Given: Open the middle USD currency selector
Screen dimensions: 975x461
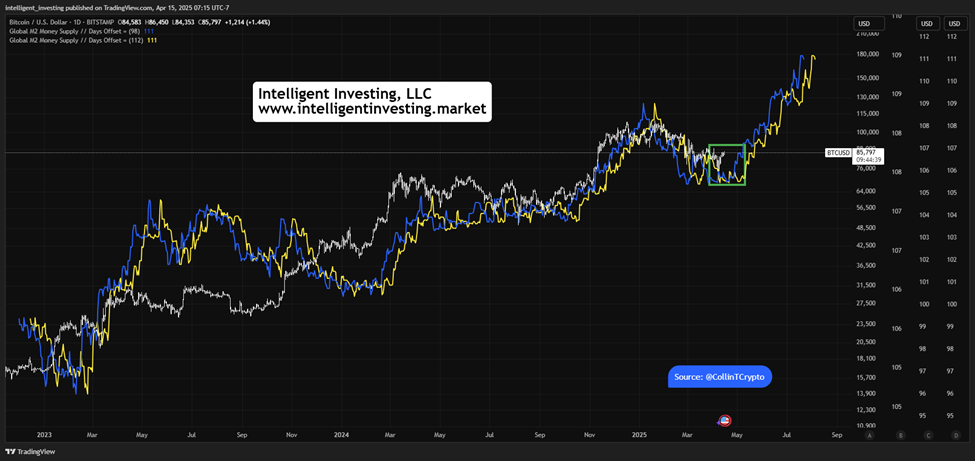Looking at the screenshot, I should [926, 24].
